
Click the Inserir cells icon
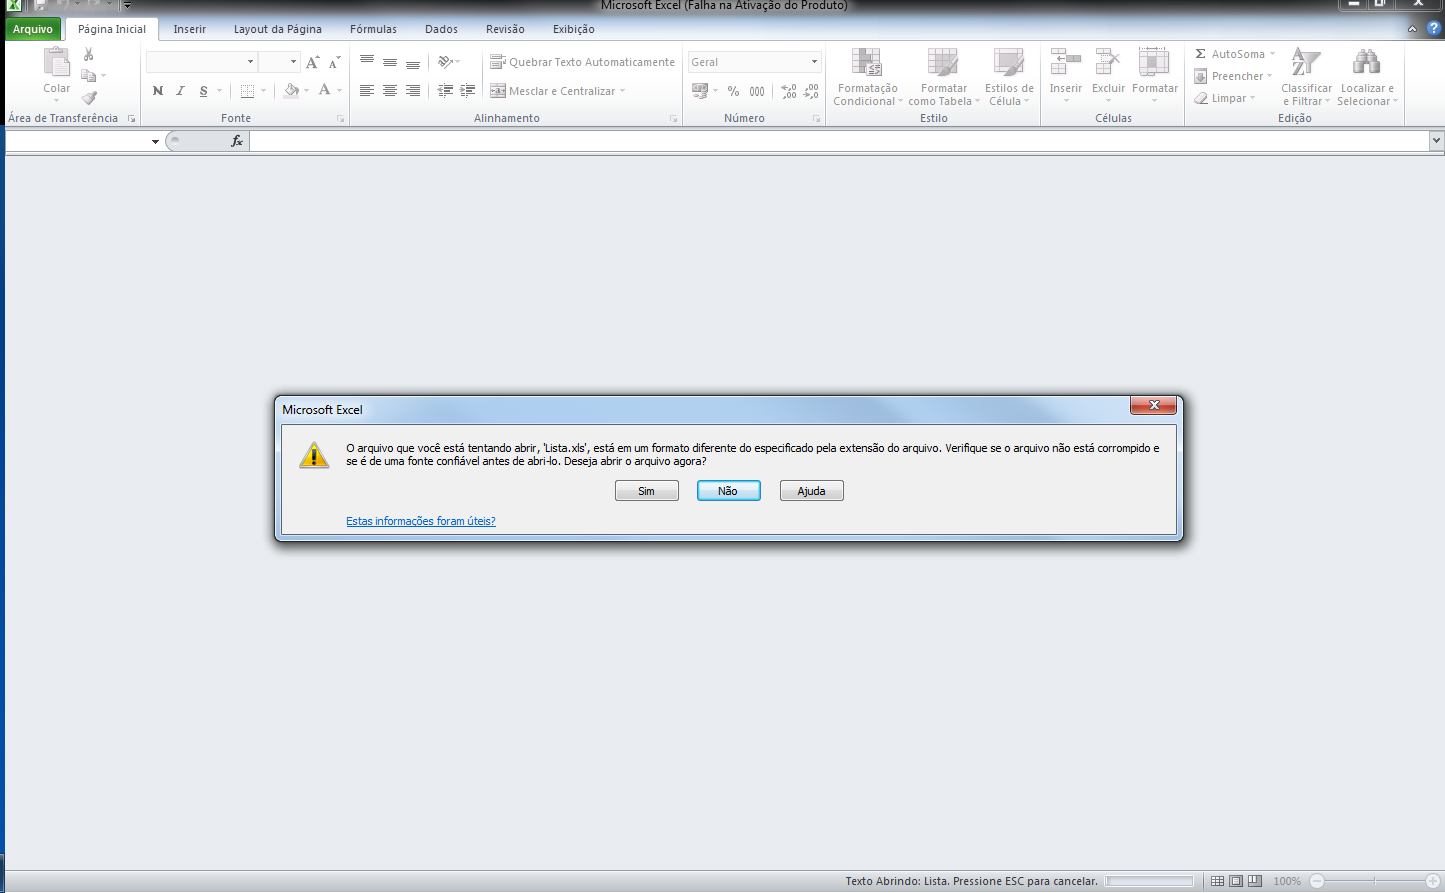(x=1065, y=62)
